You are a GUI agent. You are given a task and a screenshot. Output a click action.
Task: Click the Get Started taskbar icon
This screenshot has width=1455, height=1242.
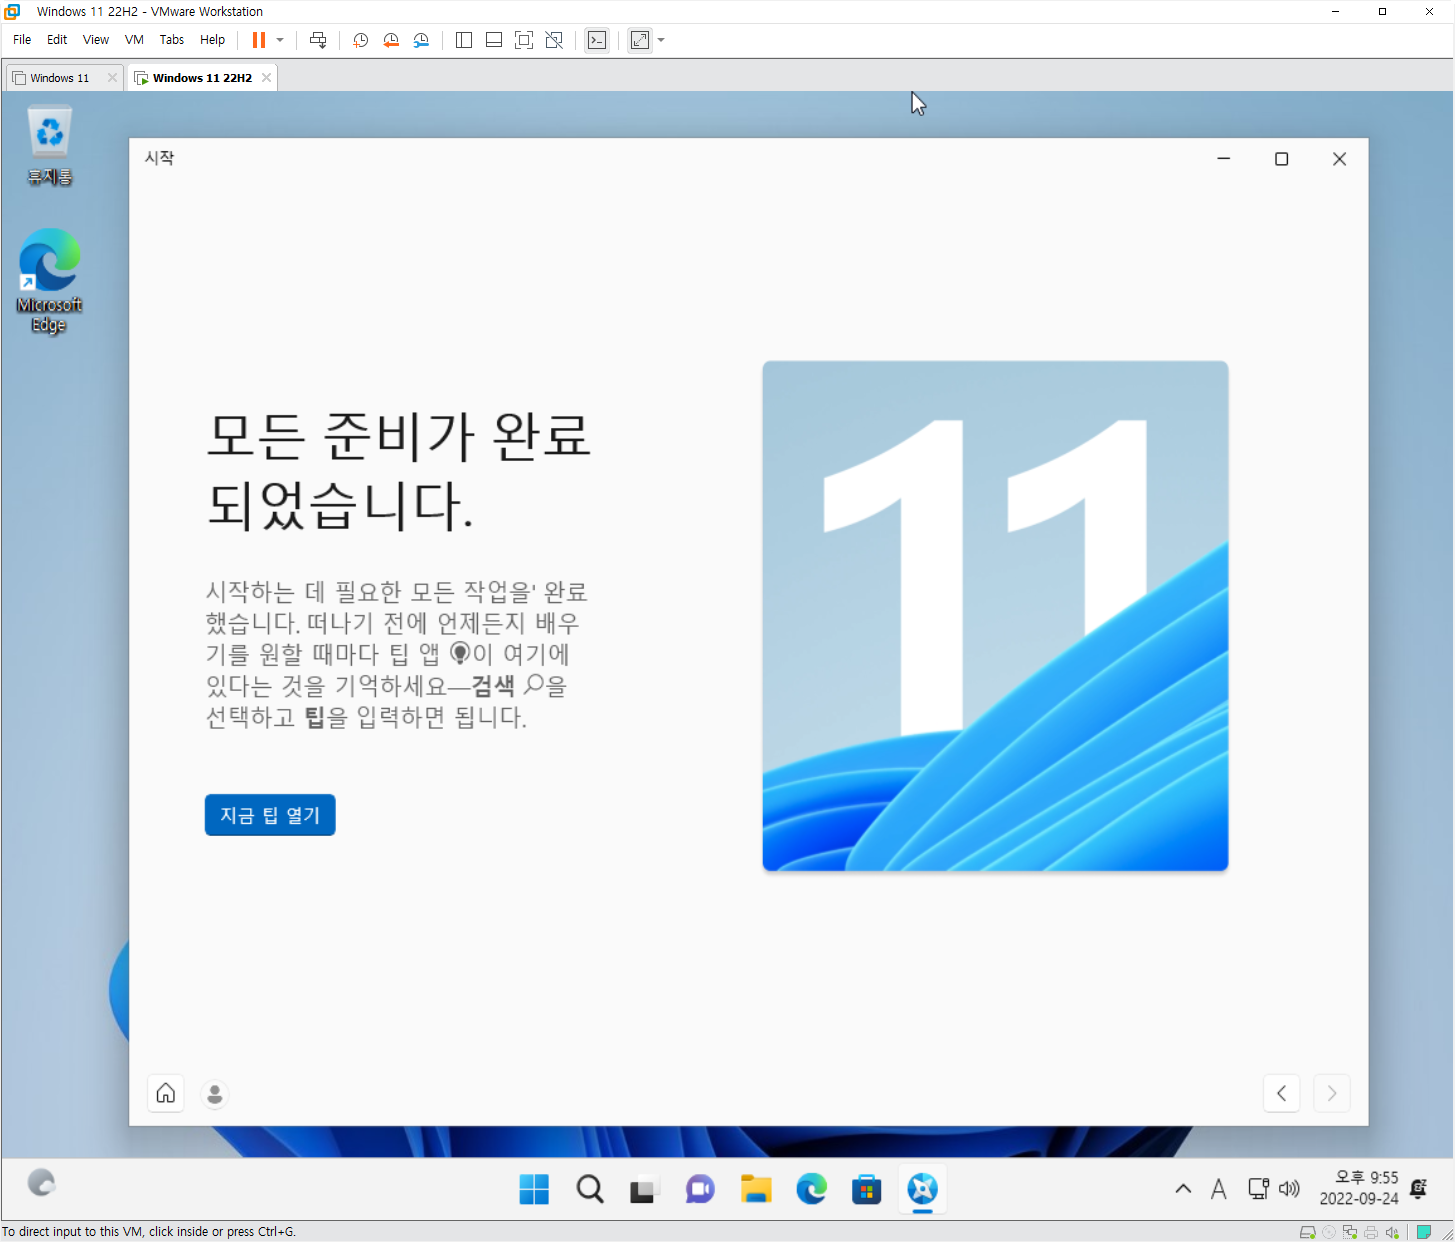[x=922, y=1189]
